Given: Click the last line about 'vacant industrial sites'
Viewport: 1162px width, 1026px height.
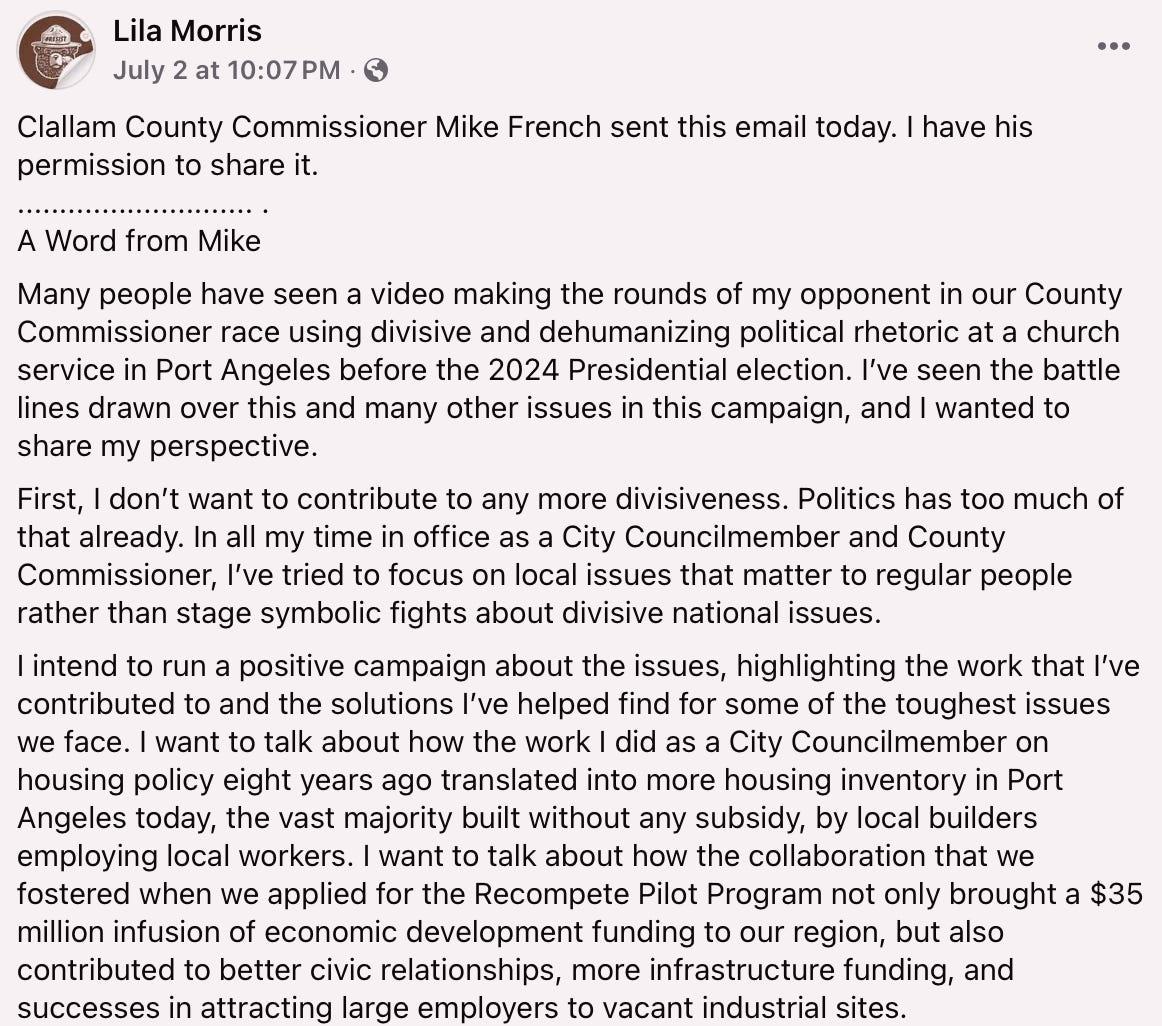Looking at the screenshot, I should (462, 1008).
